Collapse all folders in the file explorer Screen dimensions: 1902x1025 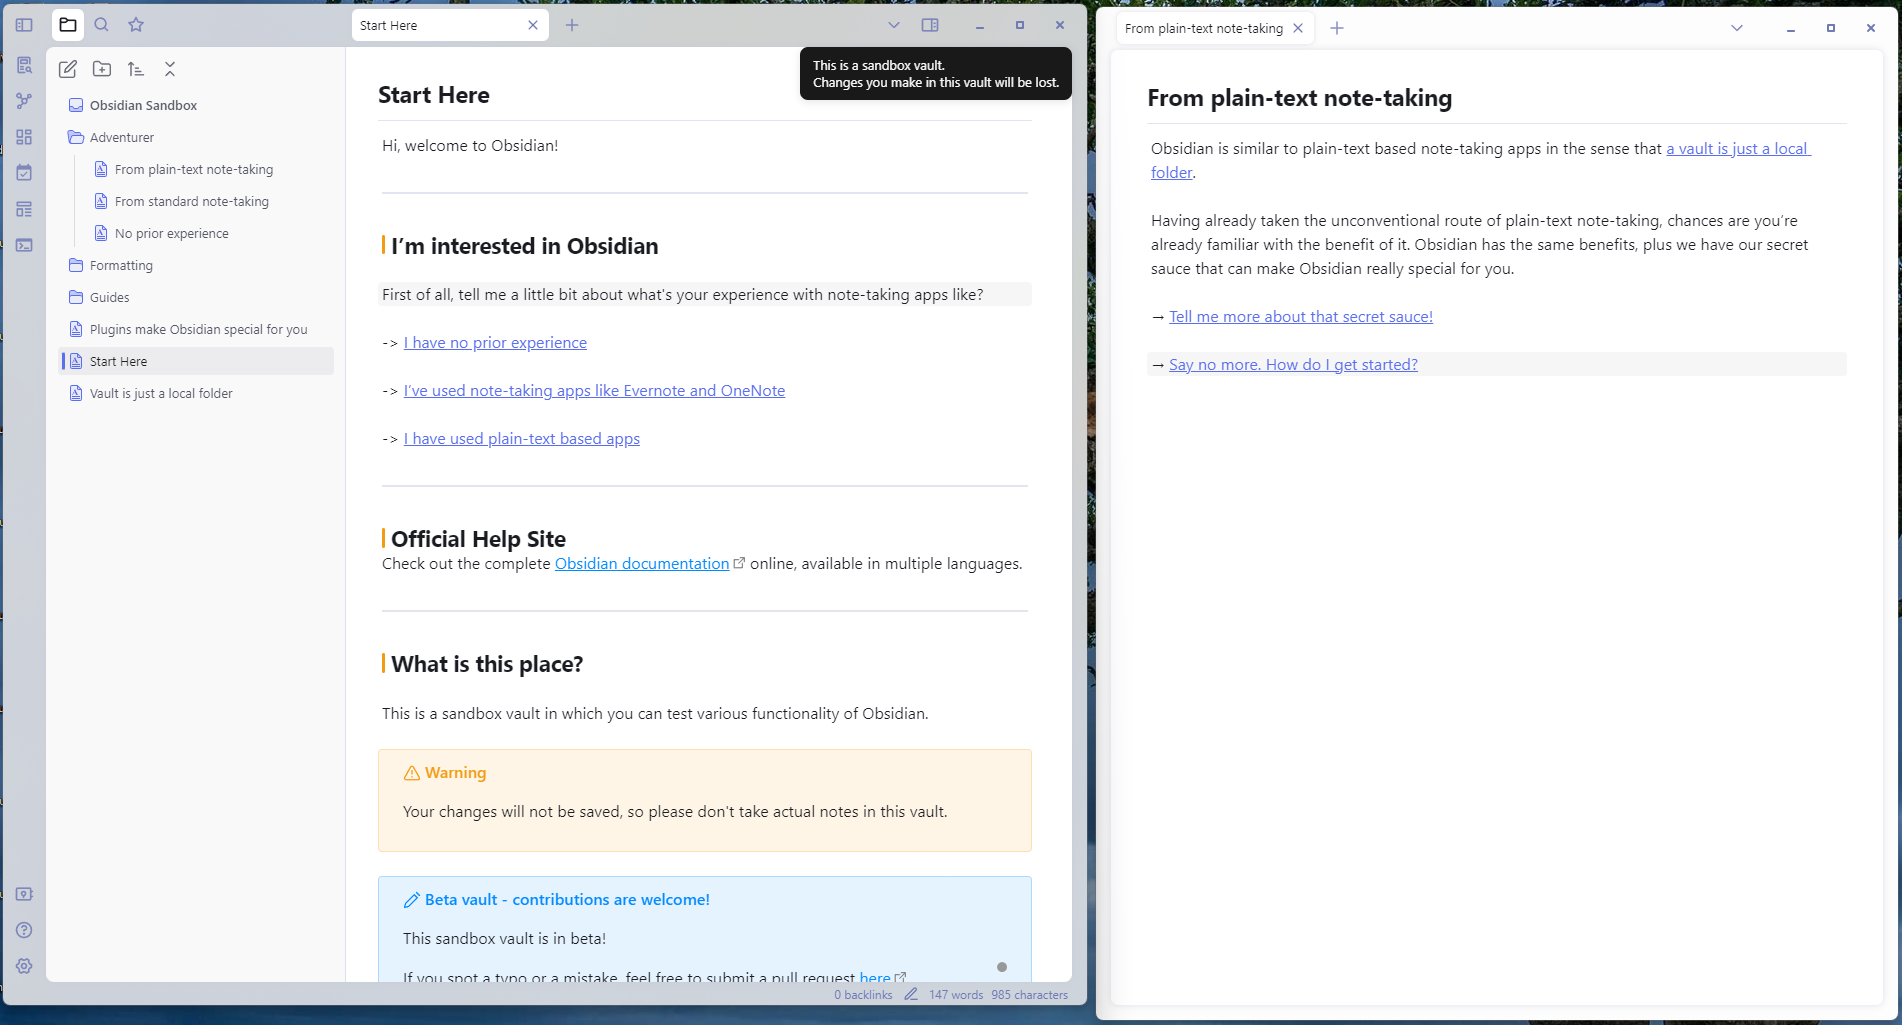[170, 69]
